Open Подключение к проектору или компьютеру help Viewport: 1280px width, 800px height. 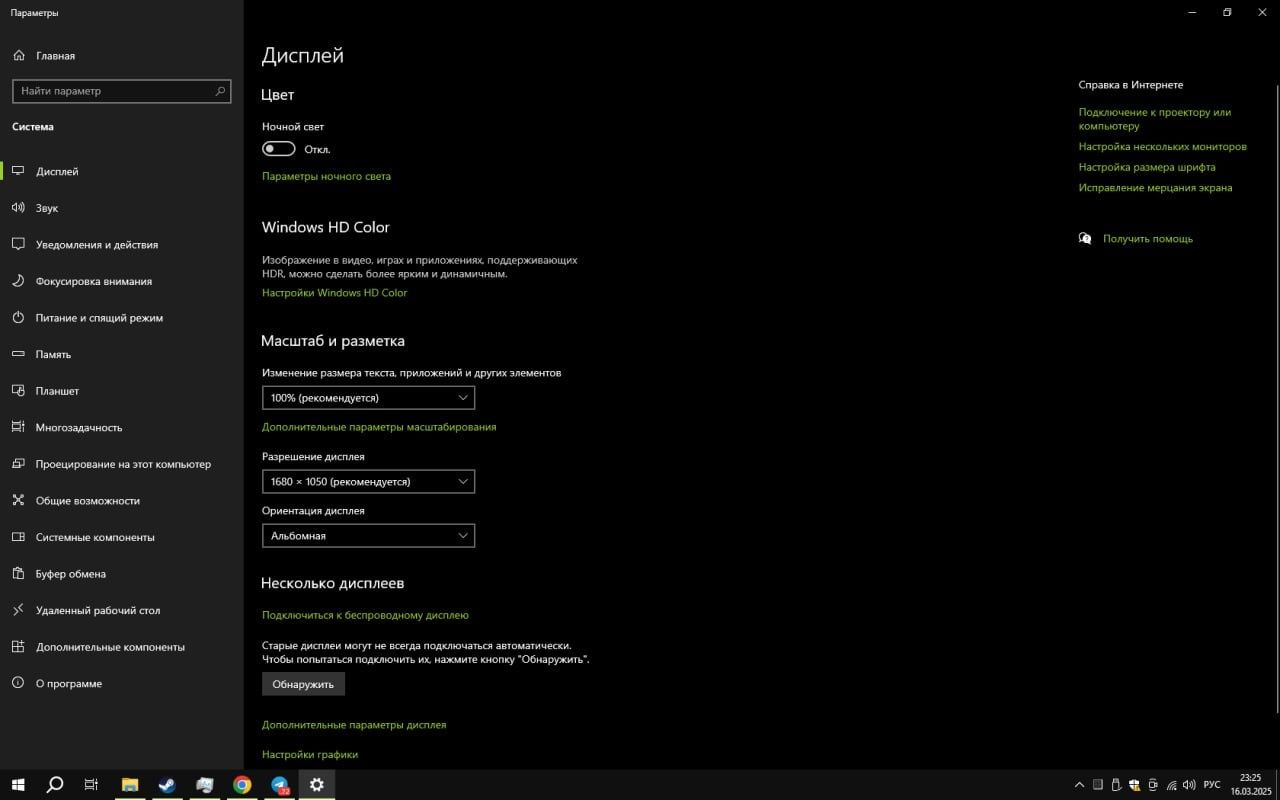(1155, 119)
